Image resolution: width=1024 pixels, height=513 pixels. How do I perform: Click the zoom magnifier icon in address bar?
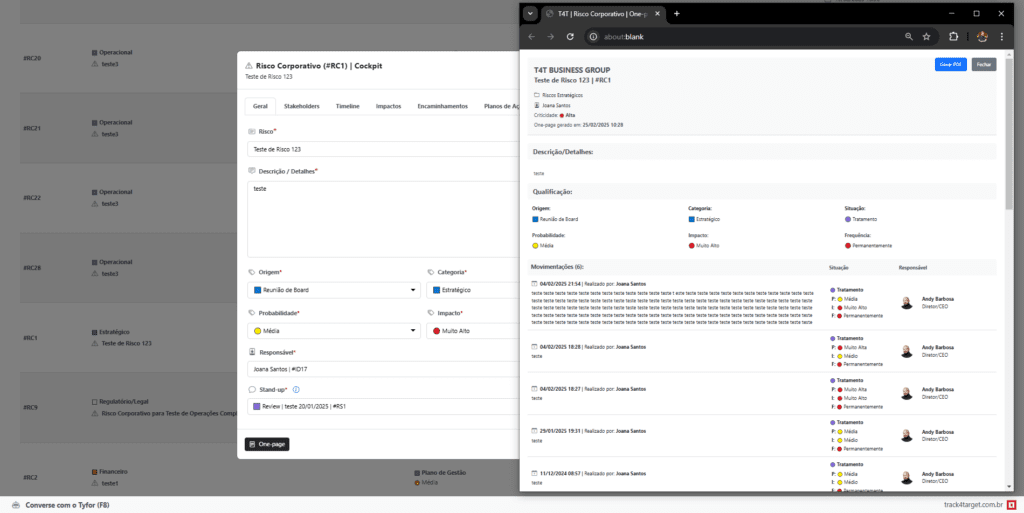click(908, 37)
